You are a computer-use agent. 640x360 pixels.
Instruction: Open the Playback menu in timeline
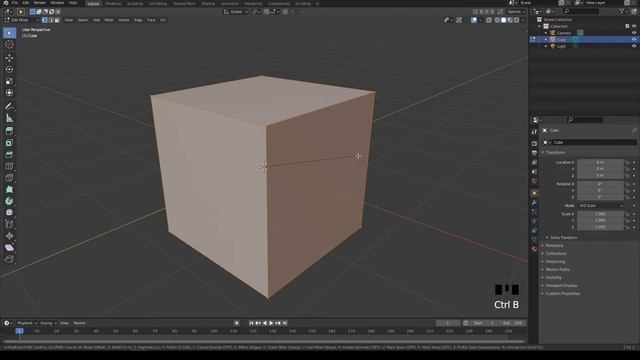(27, 323)
